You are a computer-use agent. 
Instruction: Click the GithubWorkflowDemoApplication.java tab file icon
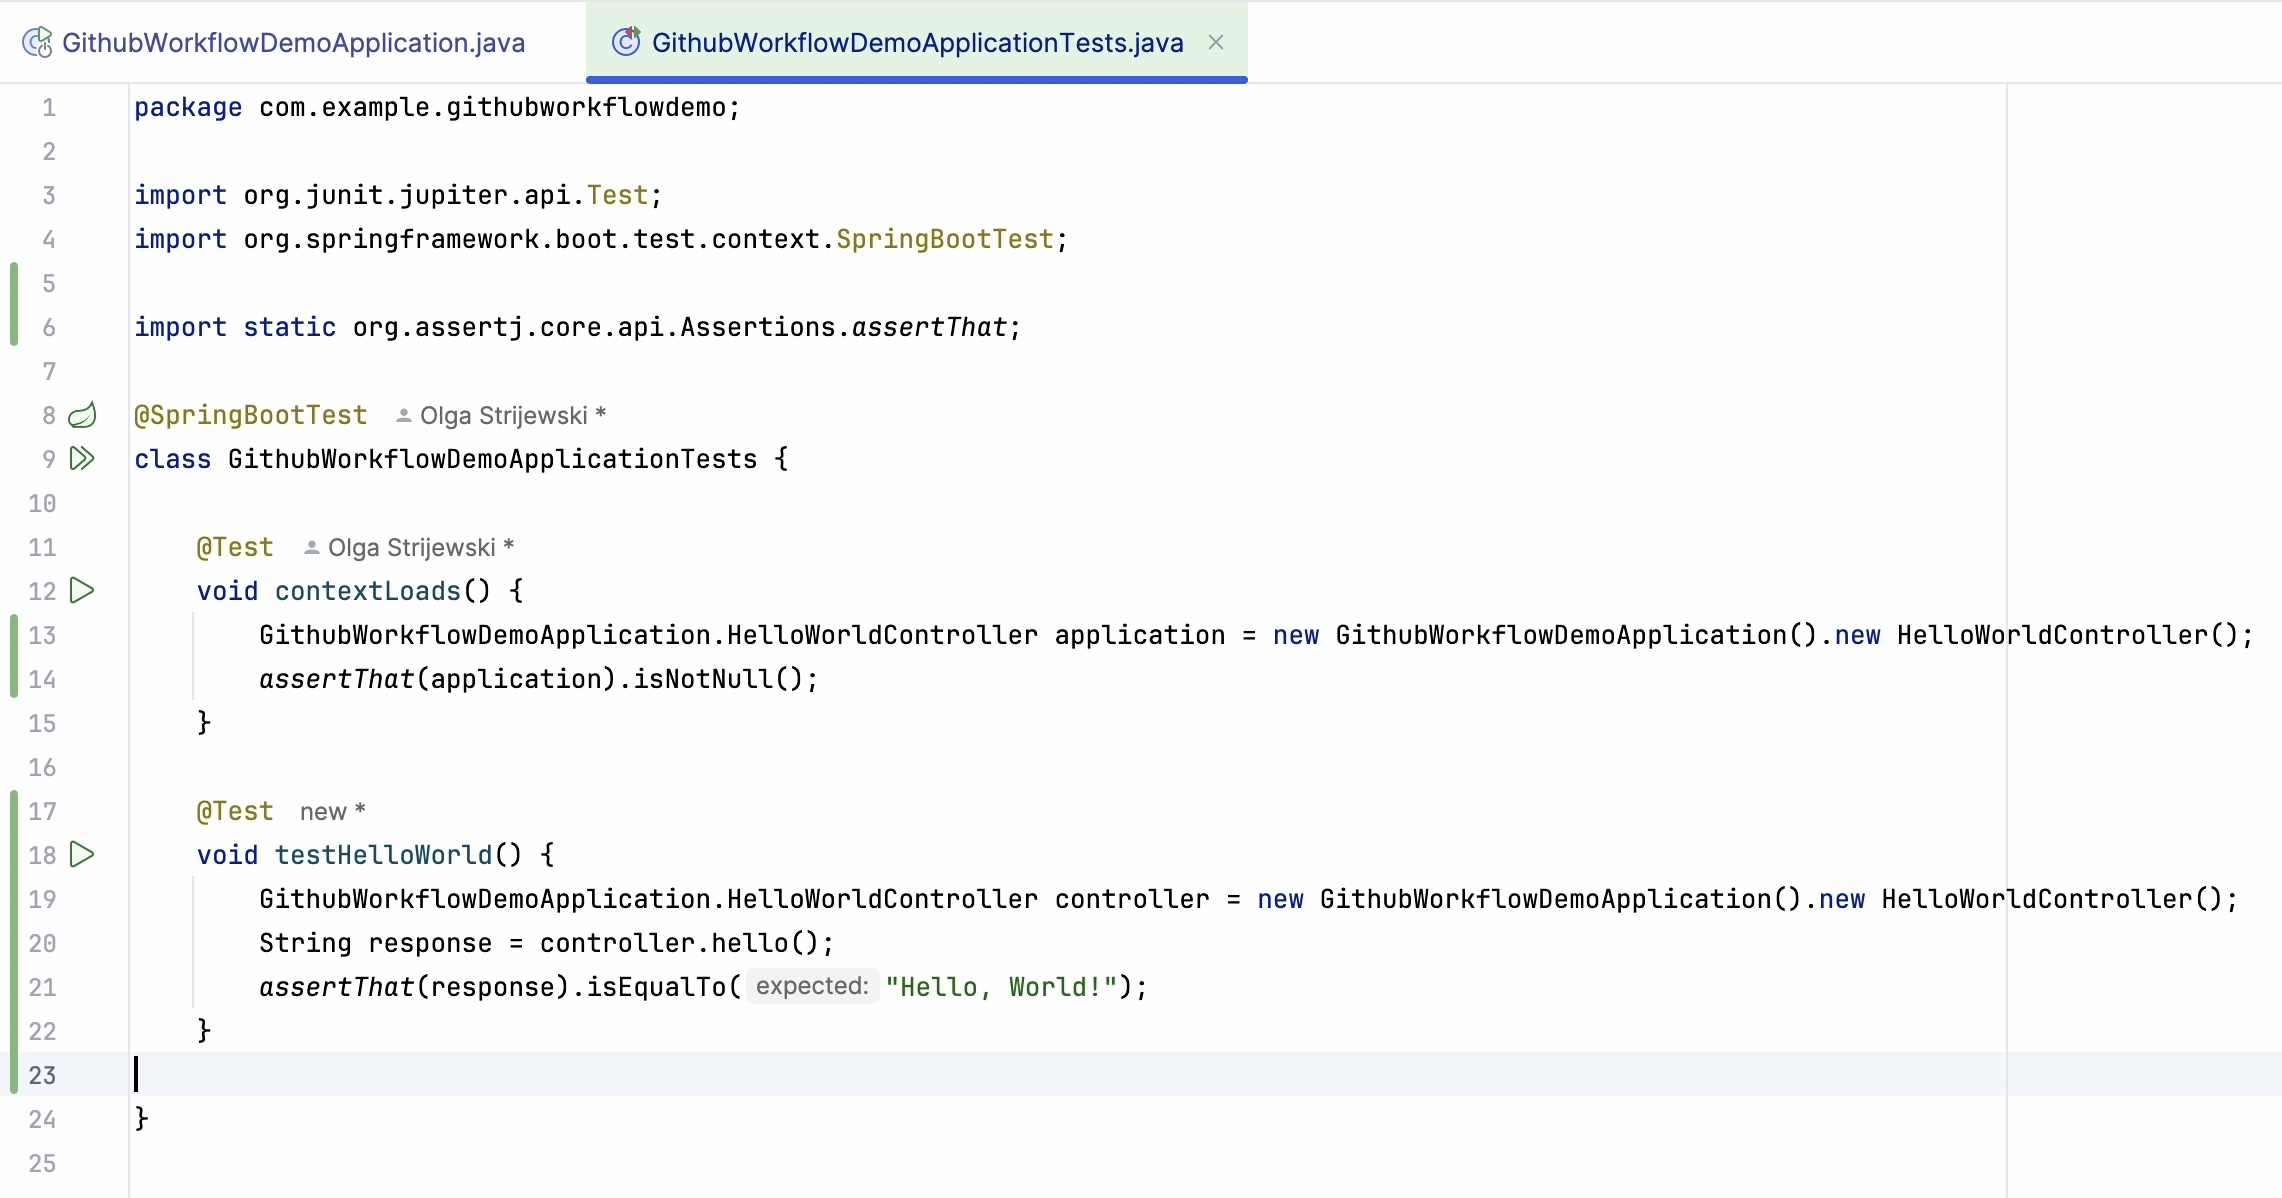point(37,42)
